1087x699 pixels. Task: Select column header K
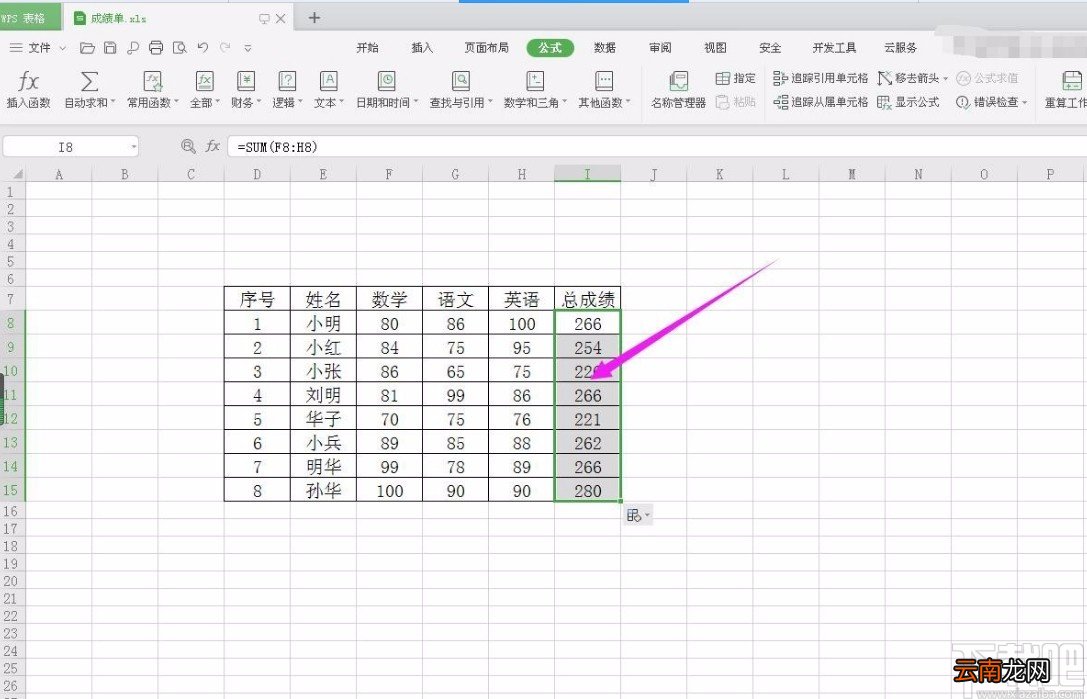click(720, 174)
